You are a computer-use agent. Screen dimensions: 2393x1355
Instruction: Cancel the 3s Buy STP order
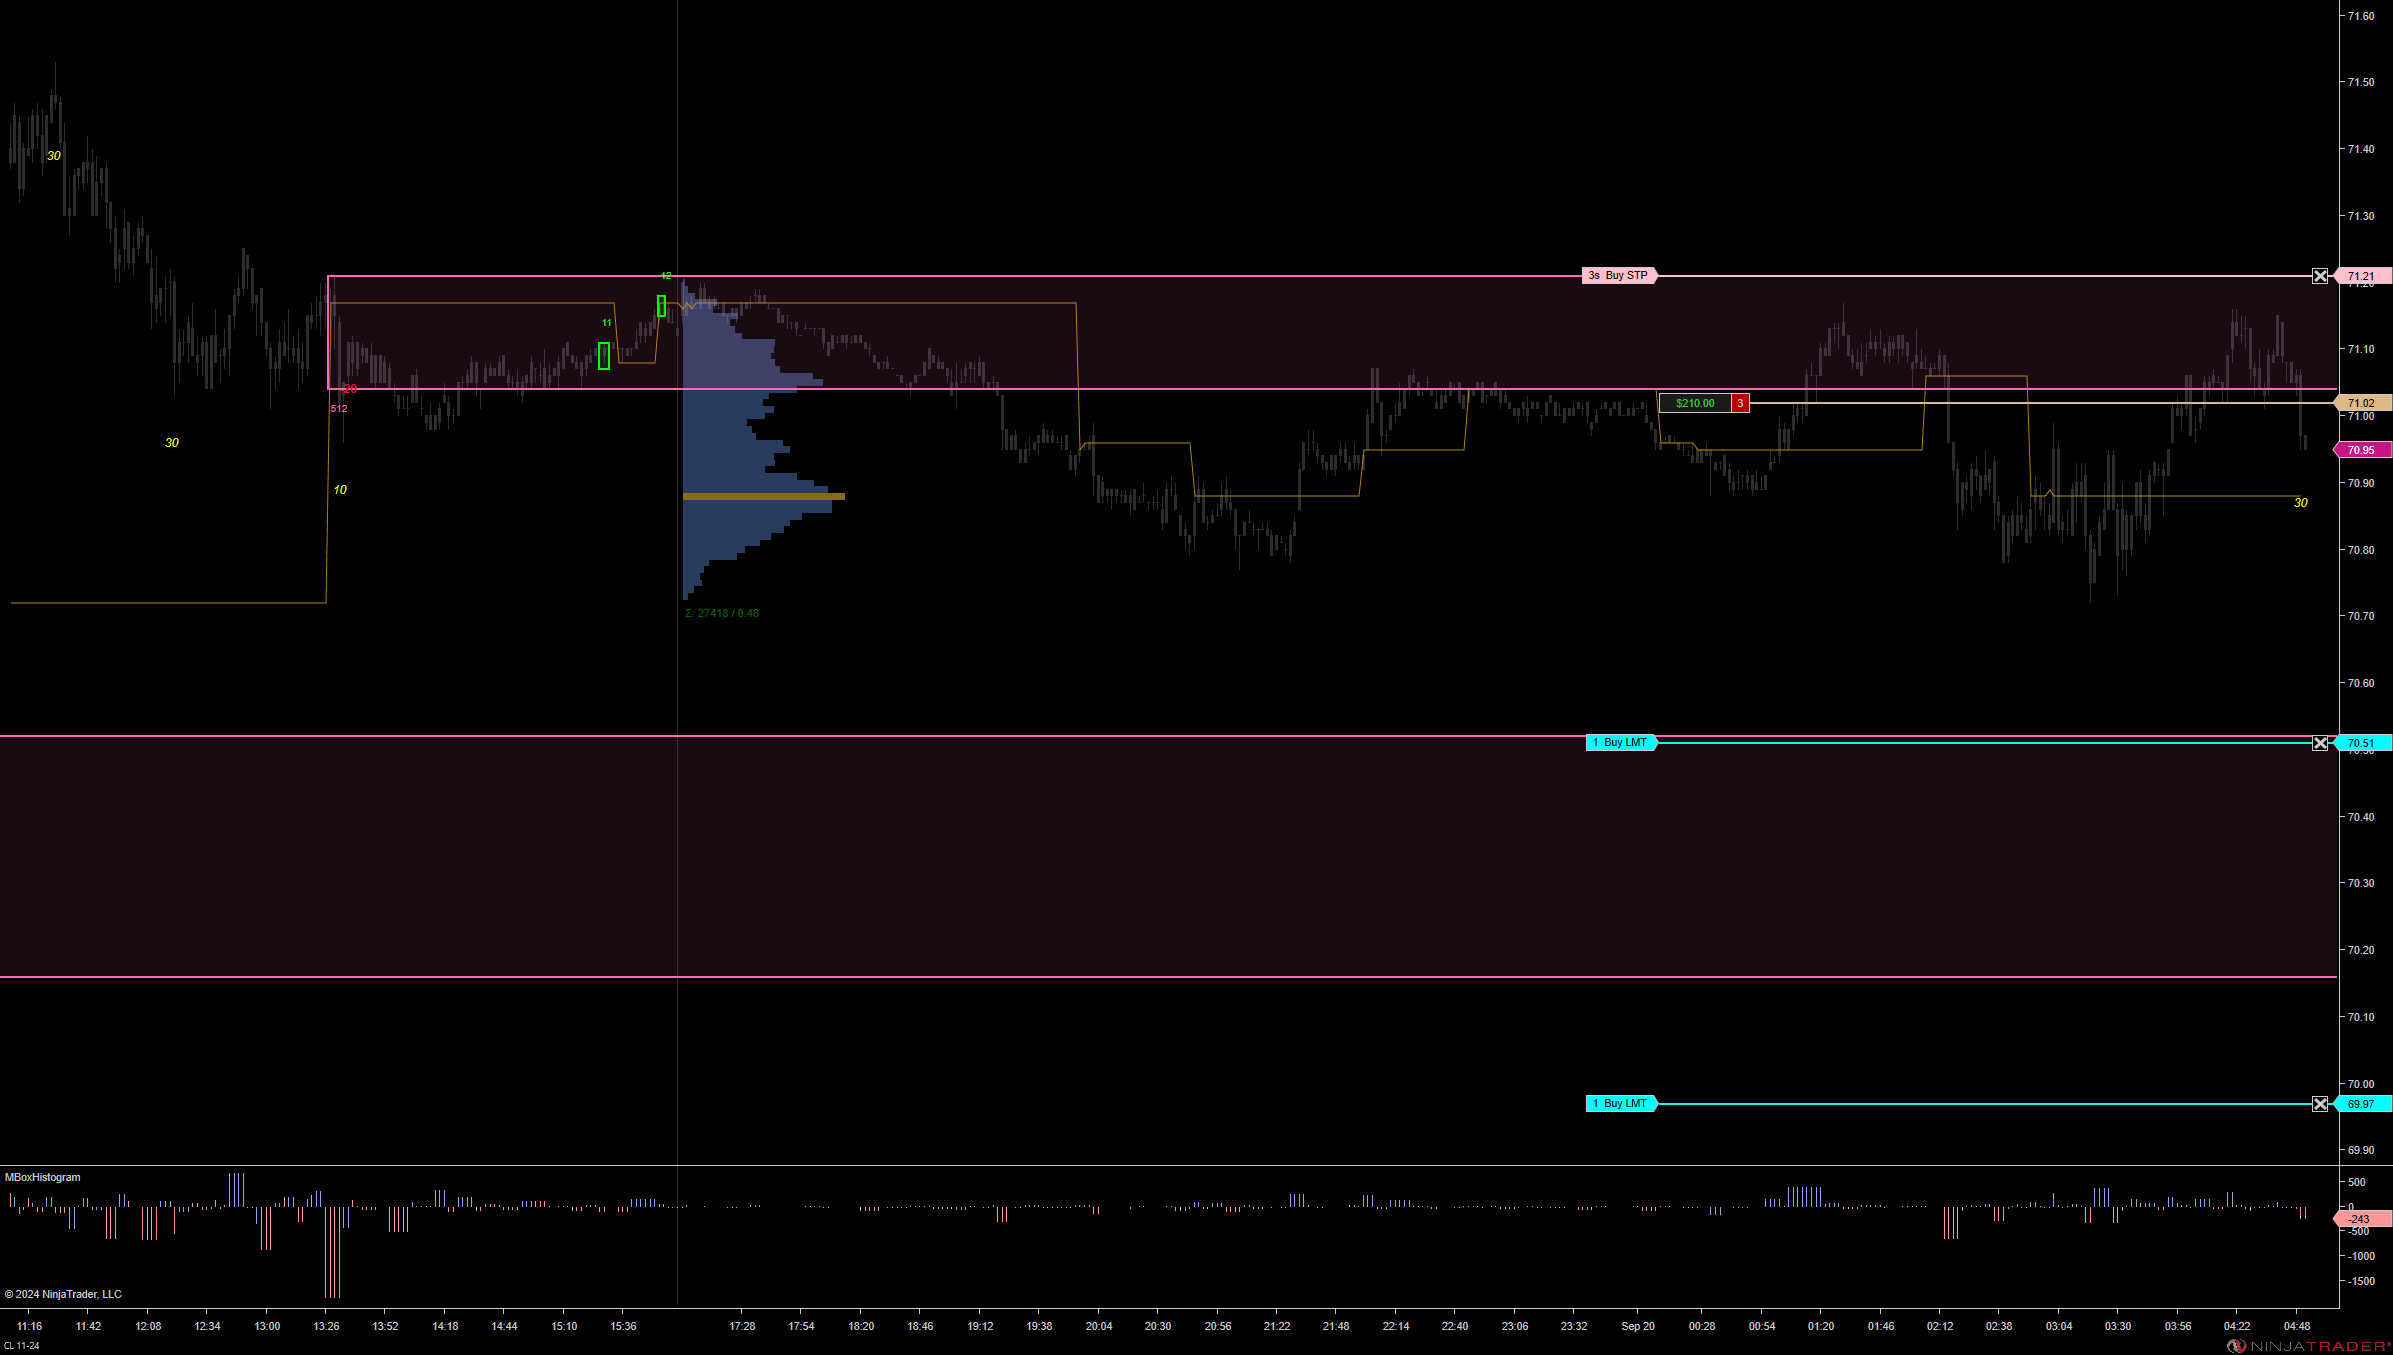[x=2320, y=276]
